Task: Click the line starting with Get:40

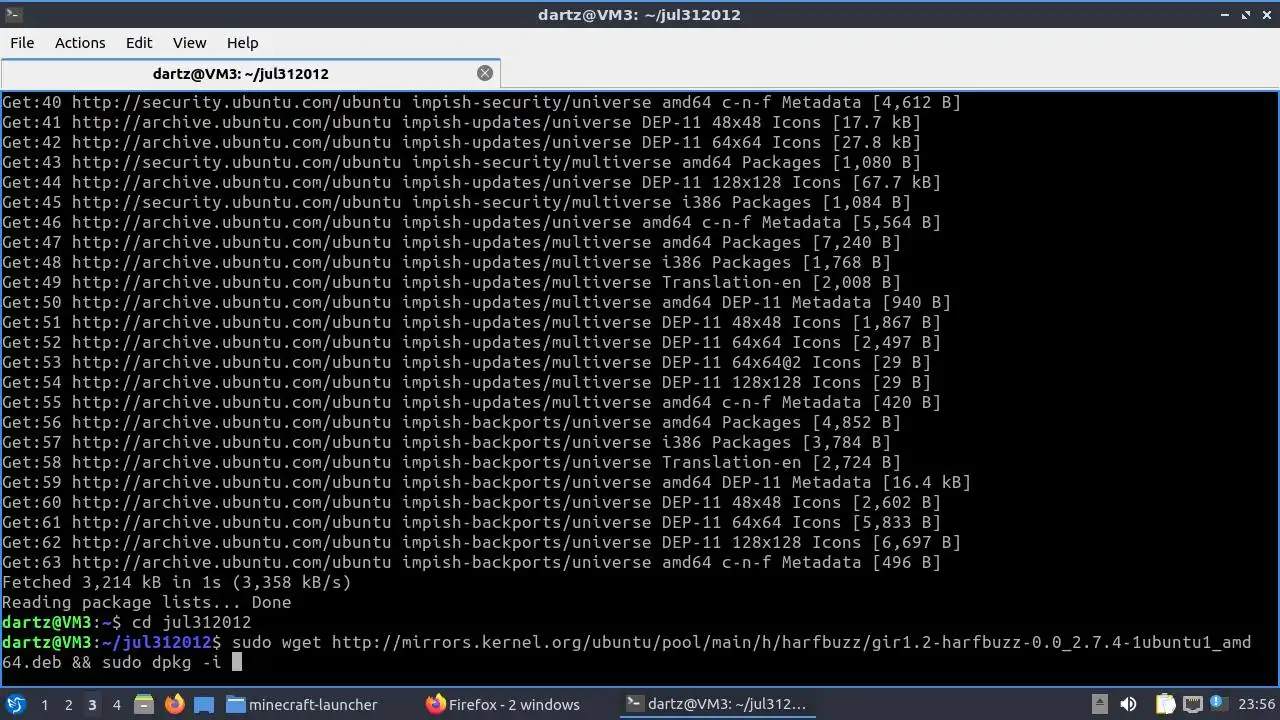Action: click(481, 102)
